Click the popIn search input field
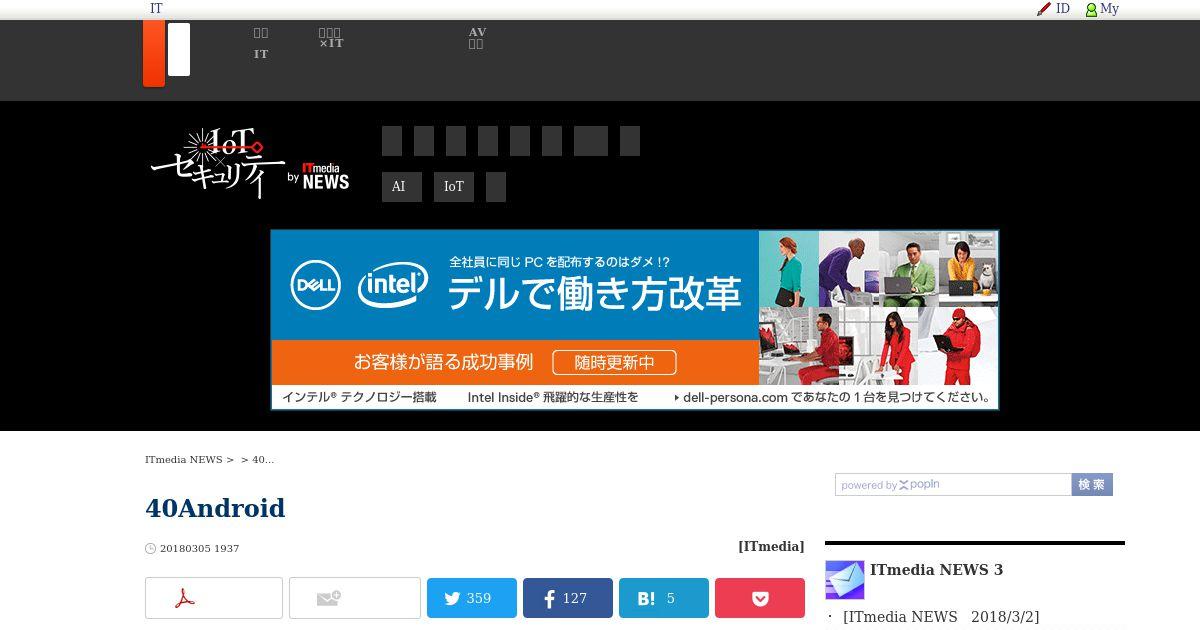The width and height of the screenshot is (1200, 630). pos(953,485)
